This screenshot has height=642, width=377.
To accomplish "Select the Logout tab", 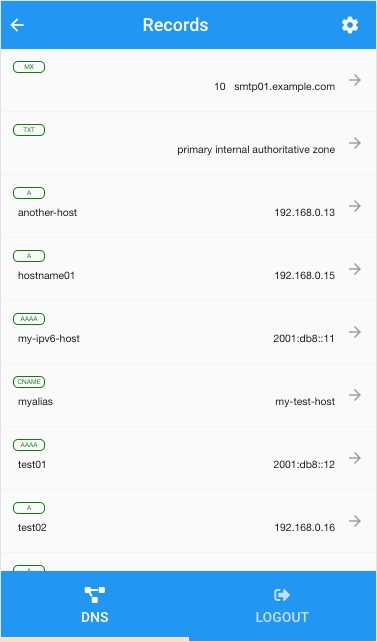I will [x=282, y=605].
